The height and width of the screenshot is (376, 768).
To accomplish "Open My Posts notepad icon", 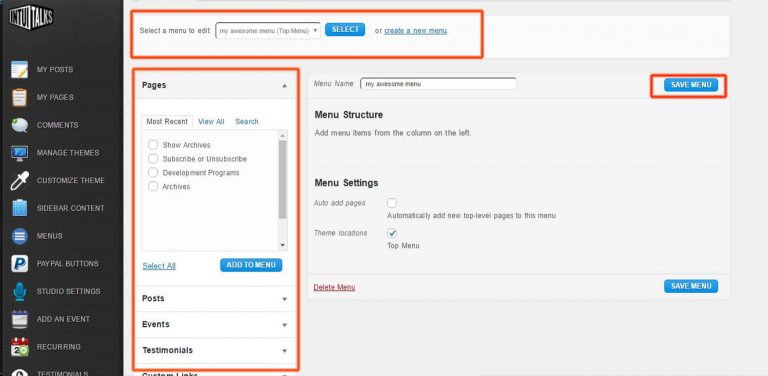I will tap(20, 70).
